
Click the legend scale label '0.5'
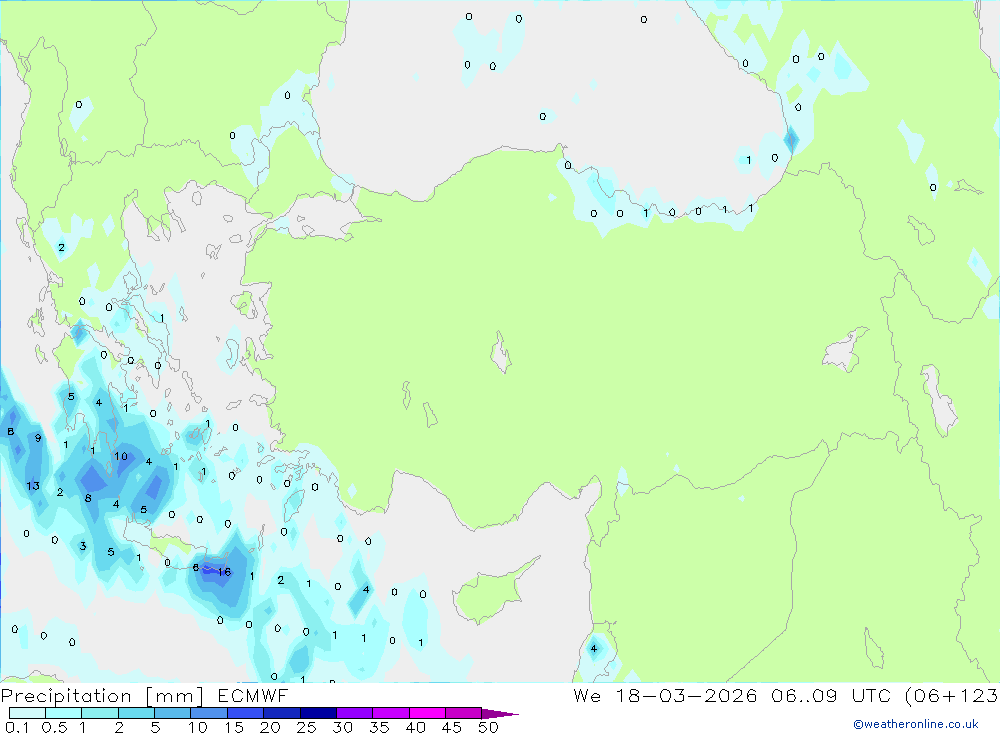[x=54, y=727]
